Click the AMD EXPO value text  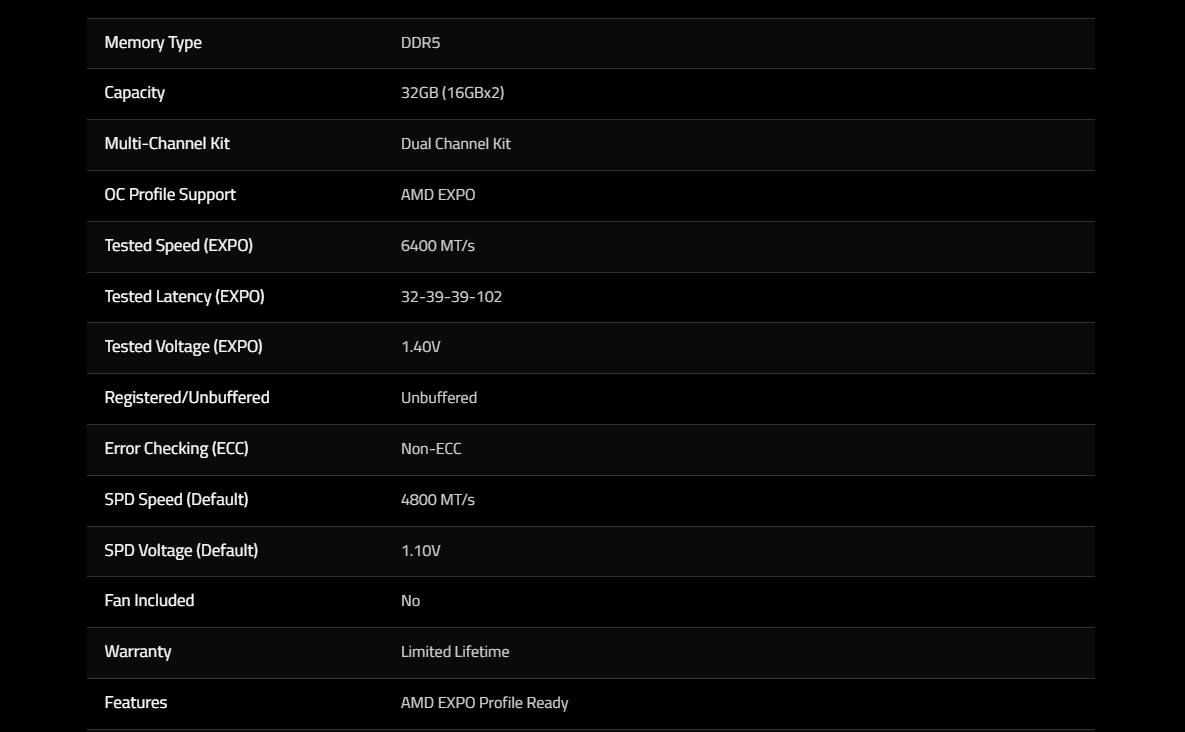[438, 195]
